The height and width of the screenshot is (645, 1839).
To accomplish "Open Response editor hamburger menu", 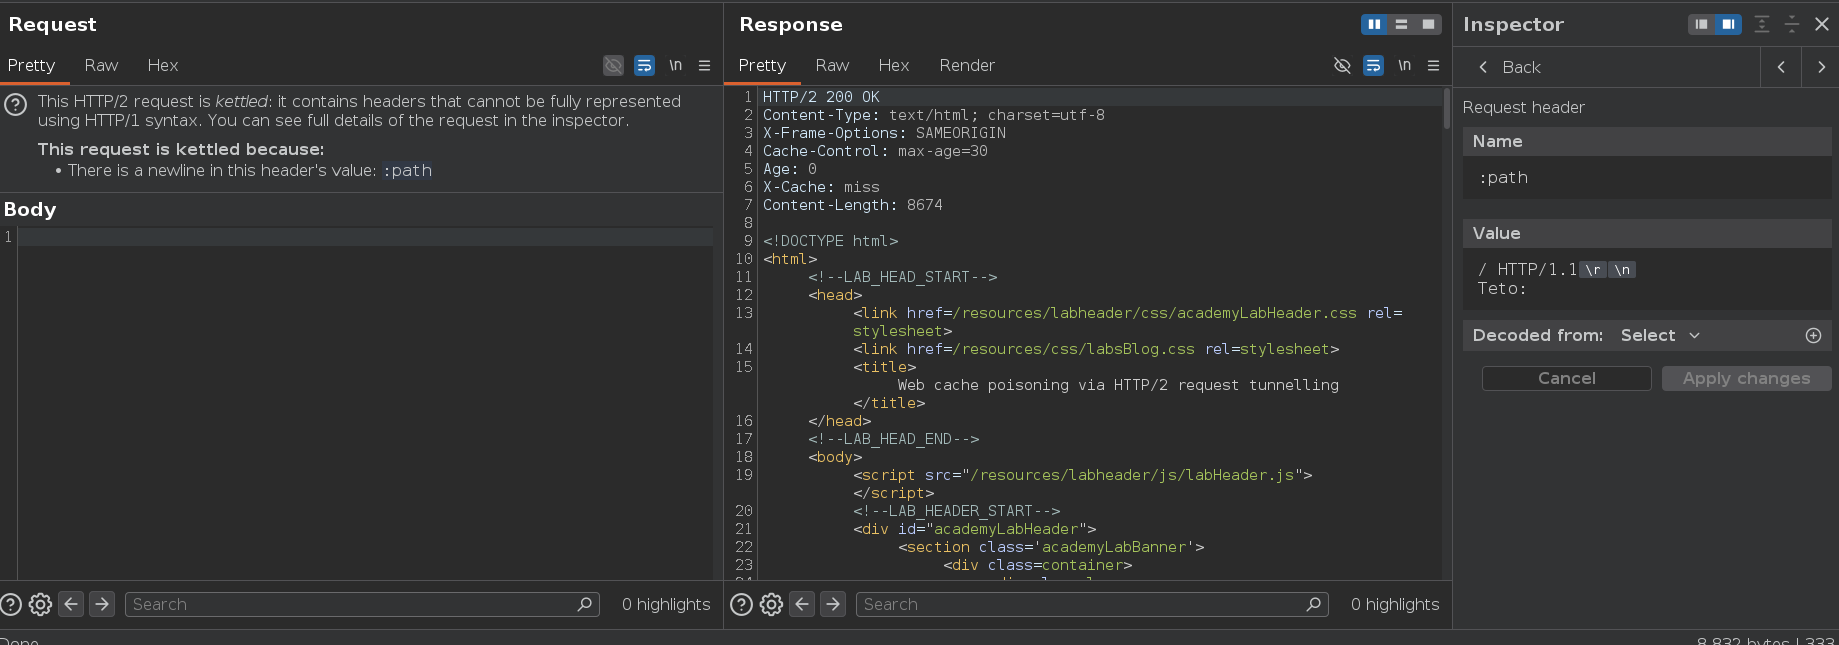I will point(1433,65).
